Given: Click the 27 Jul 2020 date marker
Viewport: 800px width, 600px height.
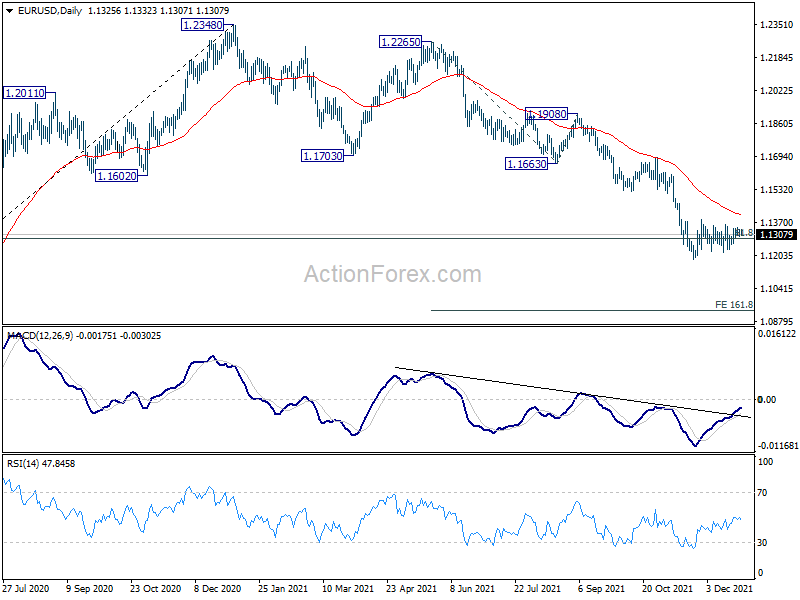Looking at the screenshot, I should point(26,588).
